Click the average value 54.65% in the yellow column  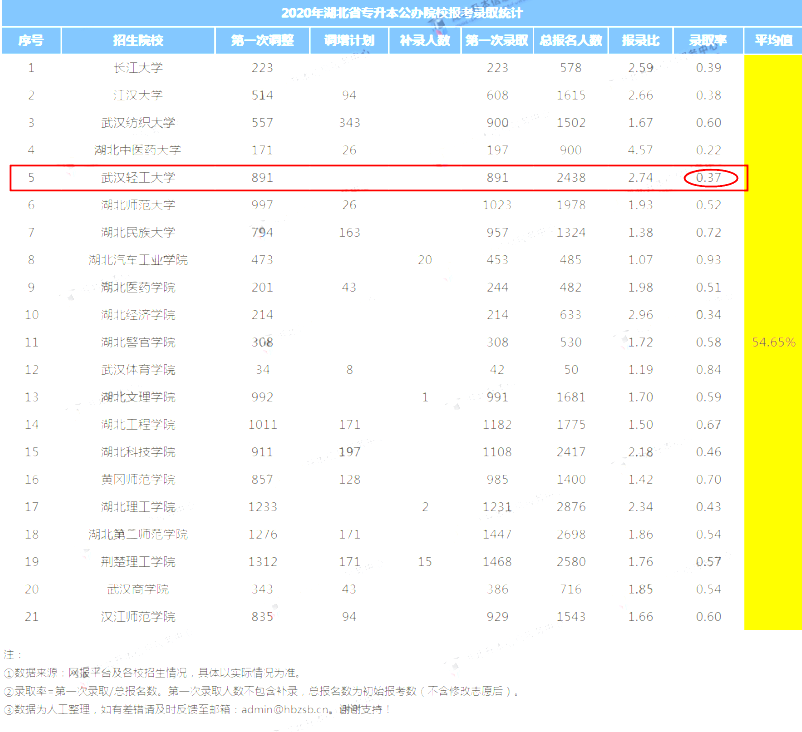pyautogui.click(x=773, y=342)
